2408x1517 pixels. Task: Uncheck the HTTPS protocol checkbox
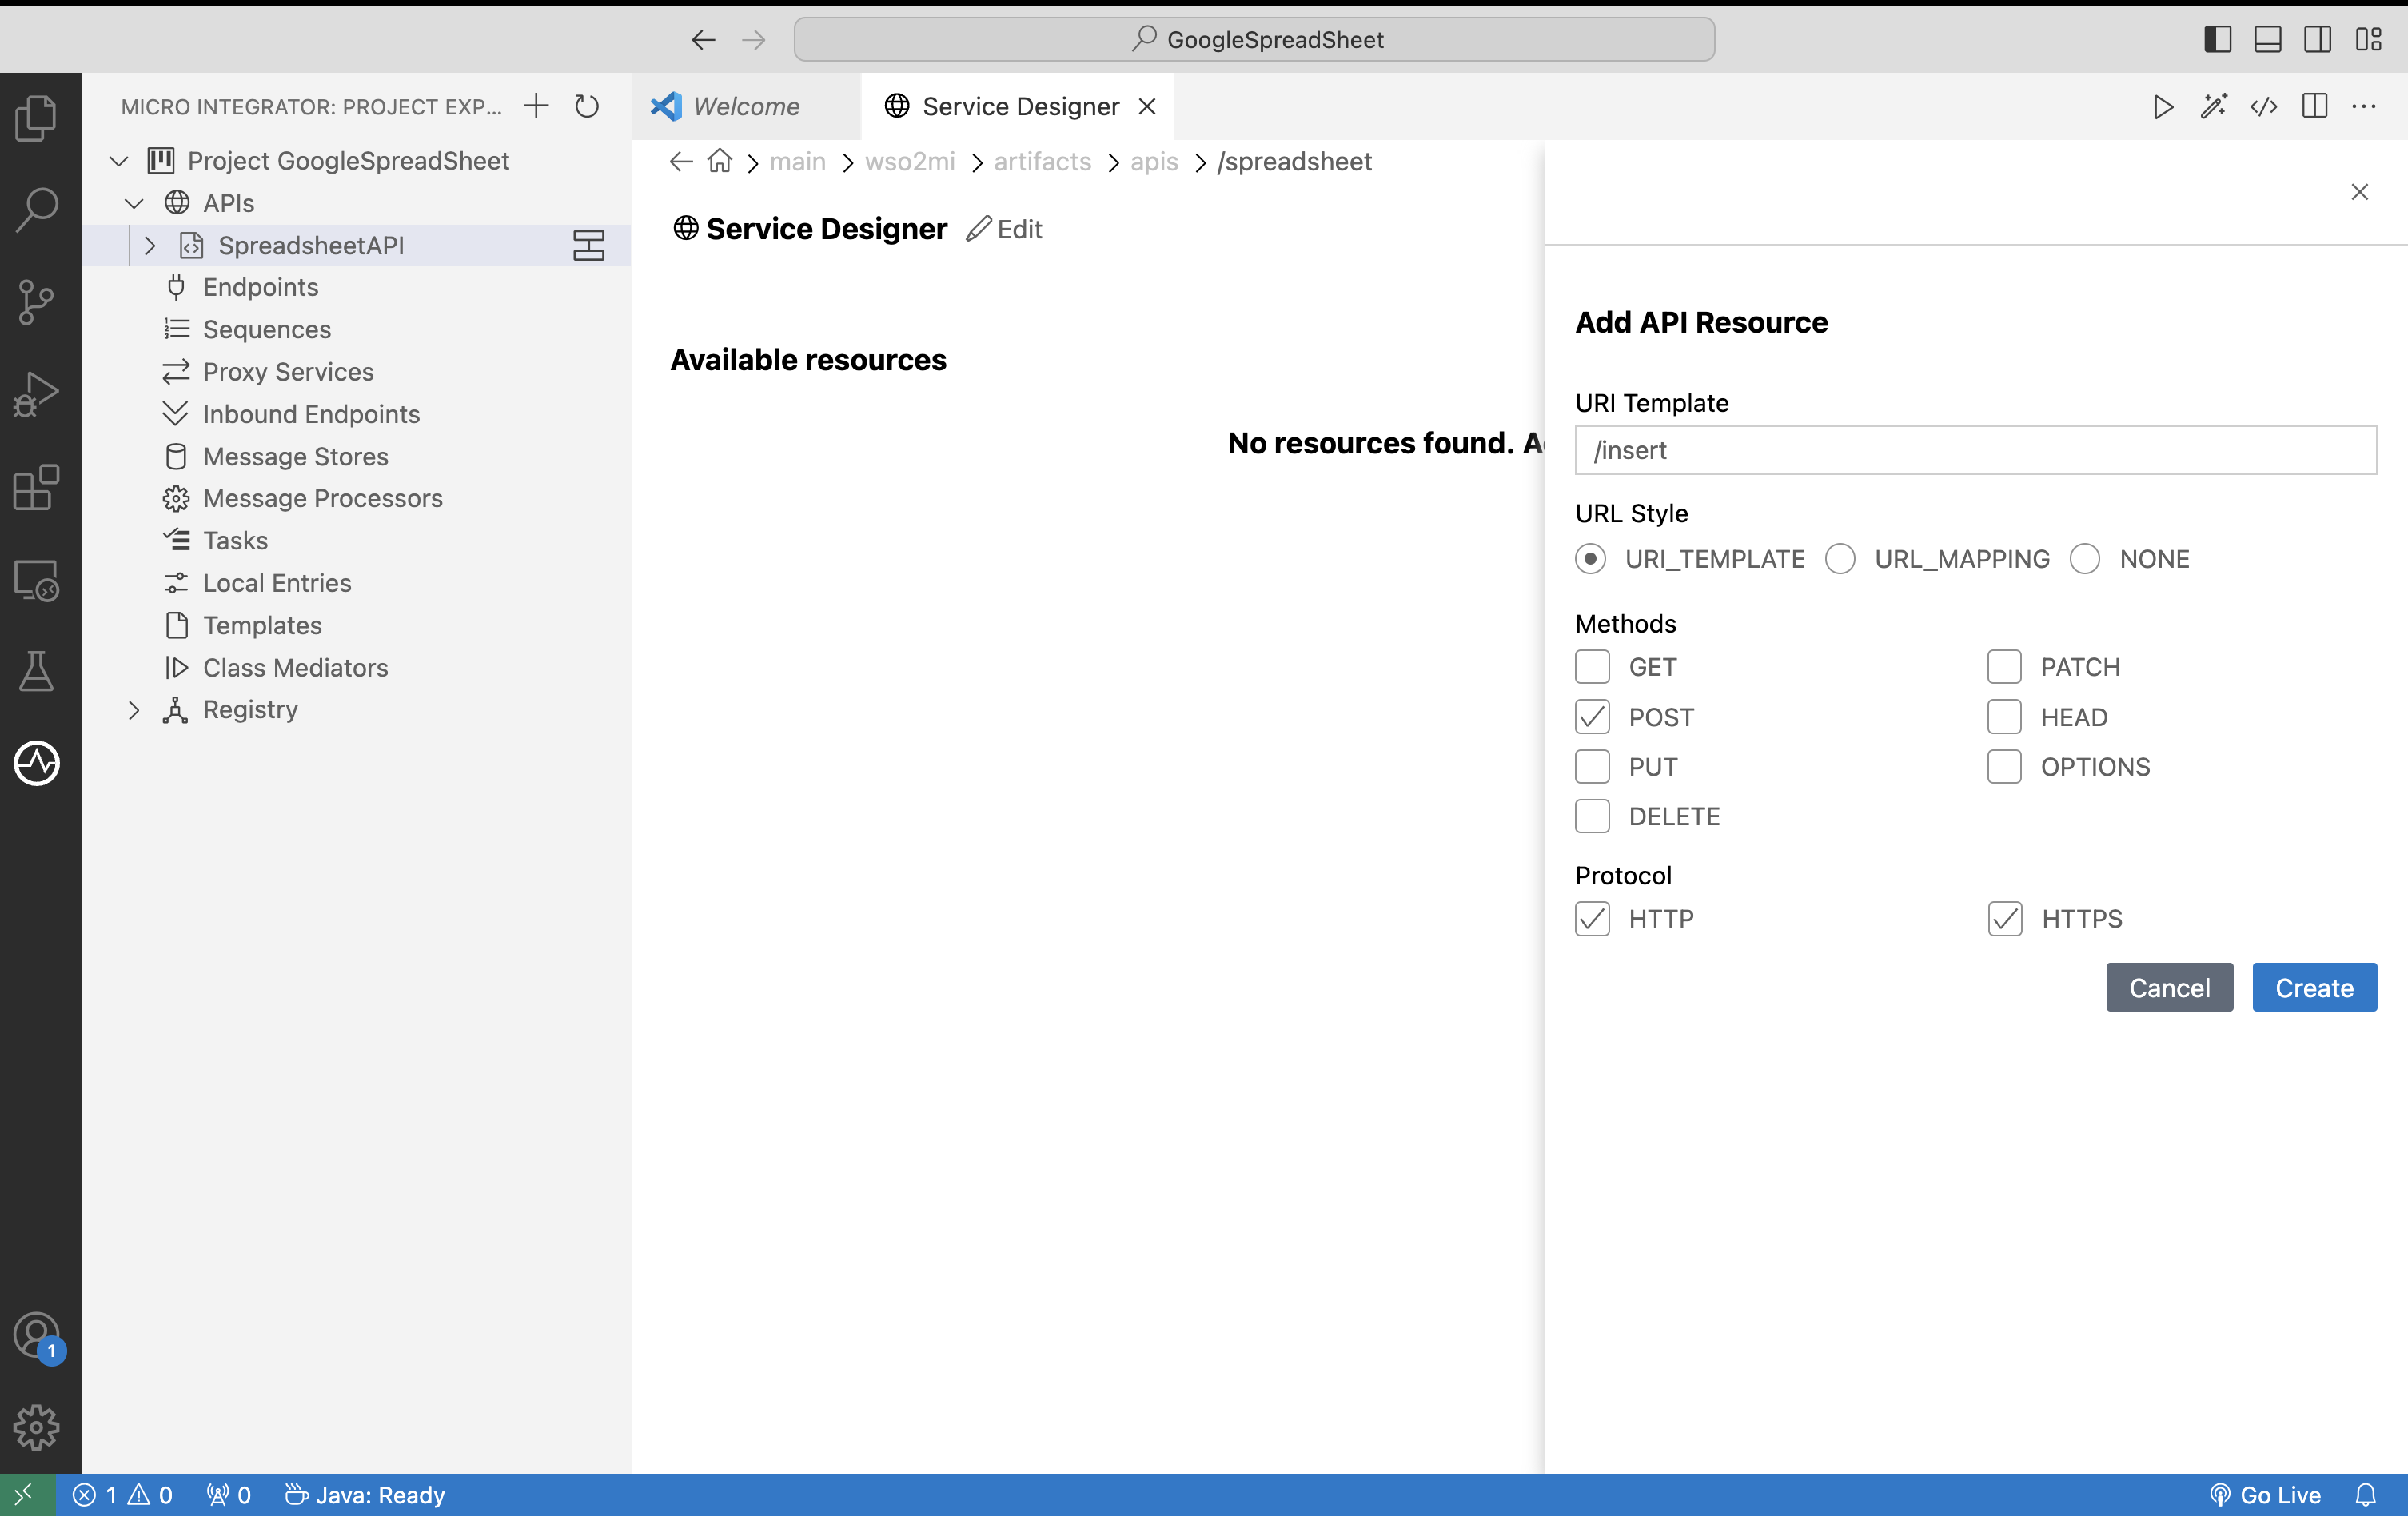tap(2005, 918)
